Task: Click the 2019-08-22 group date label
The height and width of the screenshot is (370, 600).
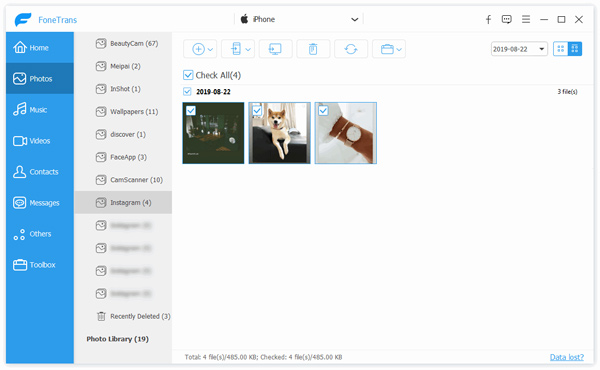Action: point(213,91)
